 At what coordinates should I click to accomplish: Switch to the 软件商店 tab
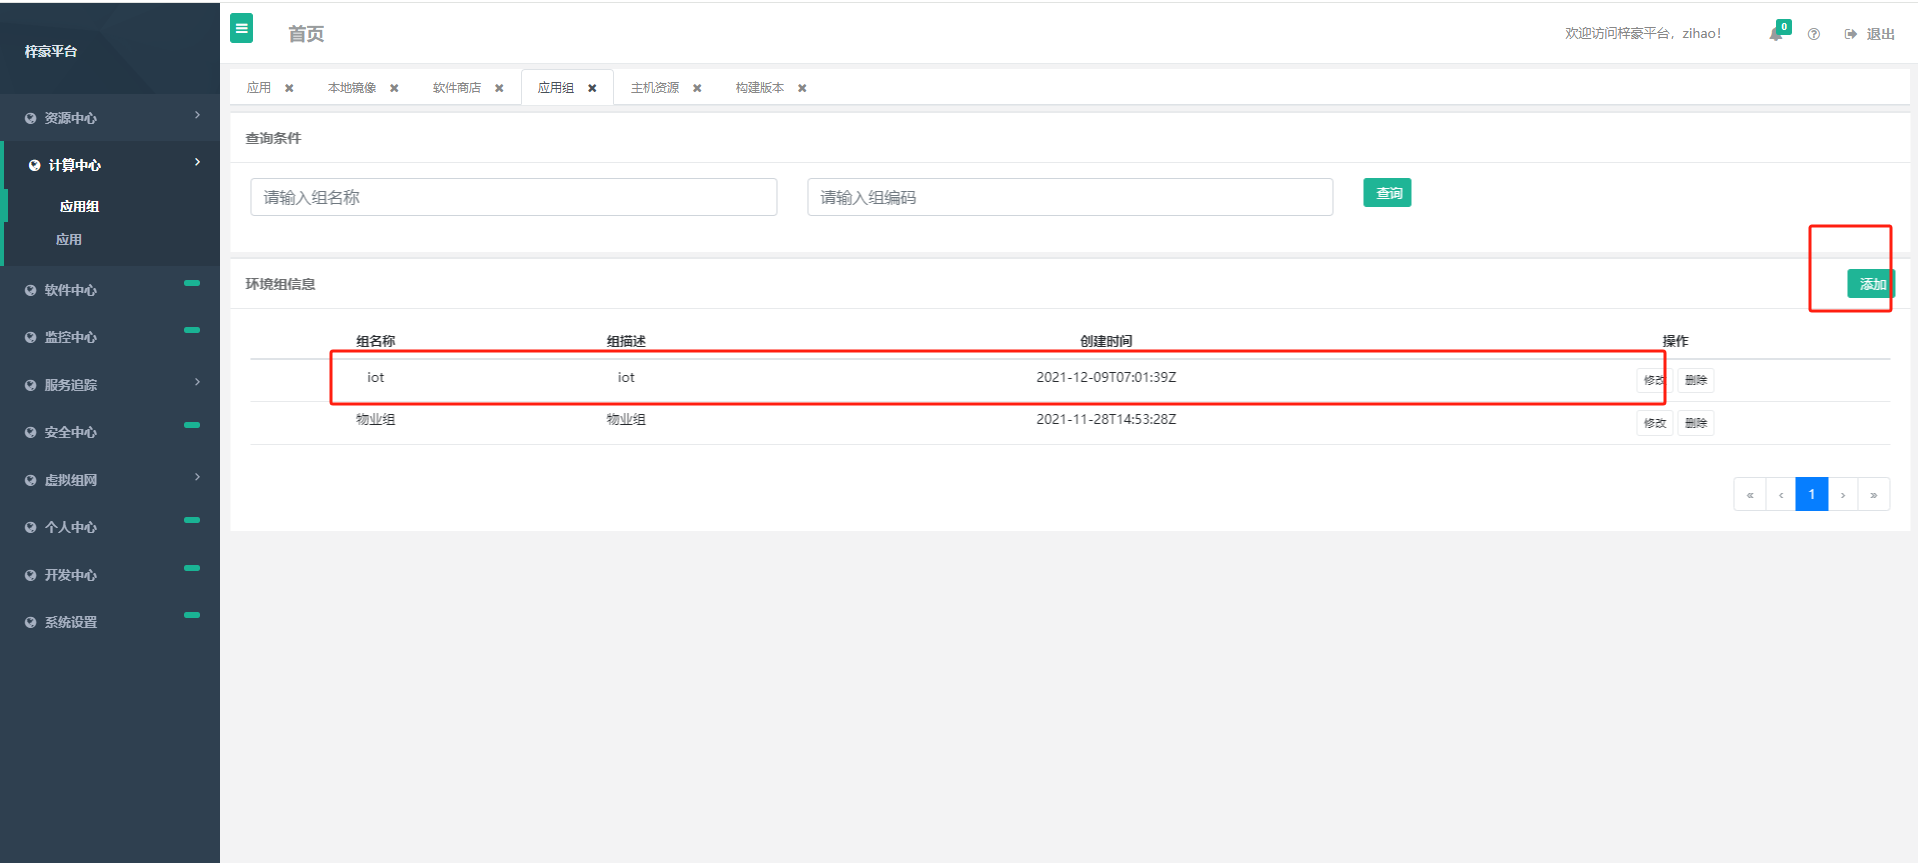457,88
